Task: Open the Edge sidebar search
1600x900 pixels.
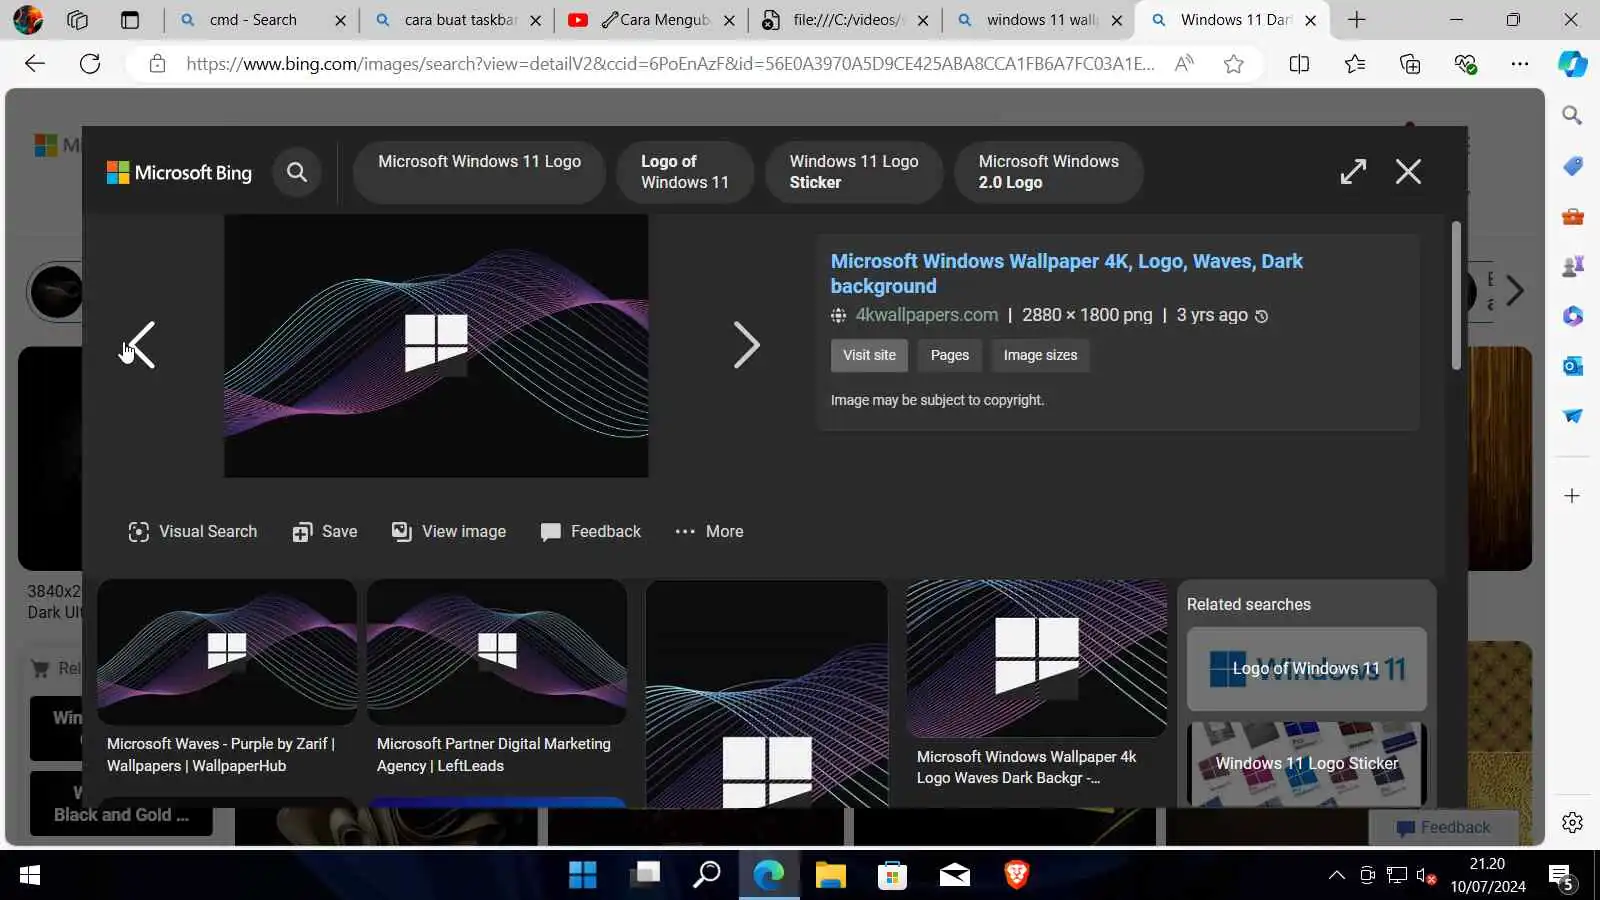Action: (x=1572, y=116)
